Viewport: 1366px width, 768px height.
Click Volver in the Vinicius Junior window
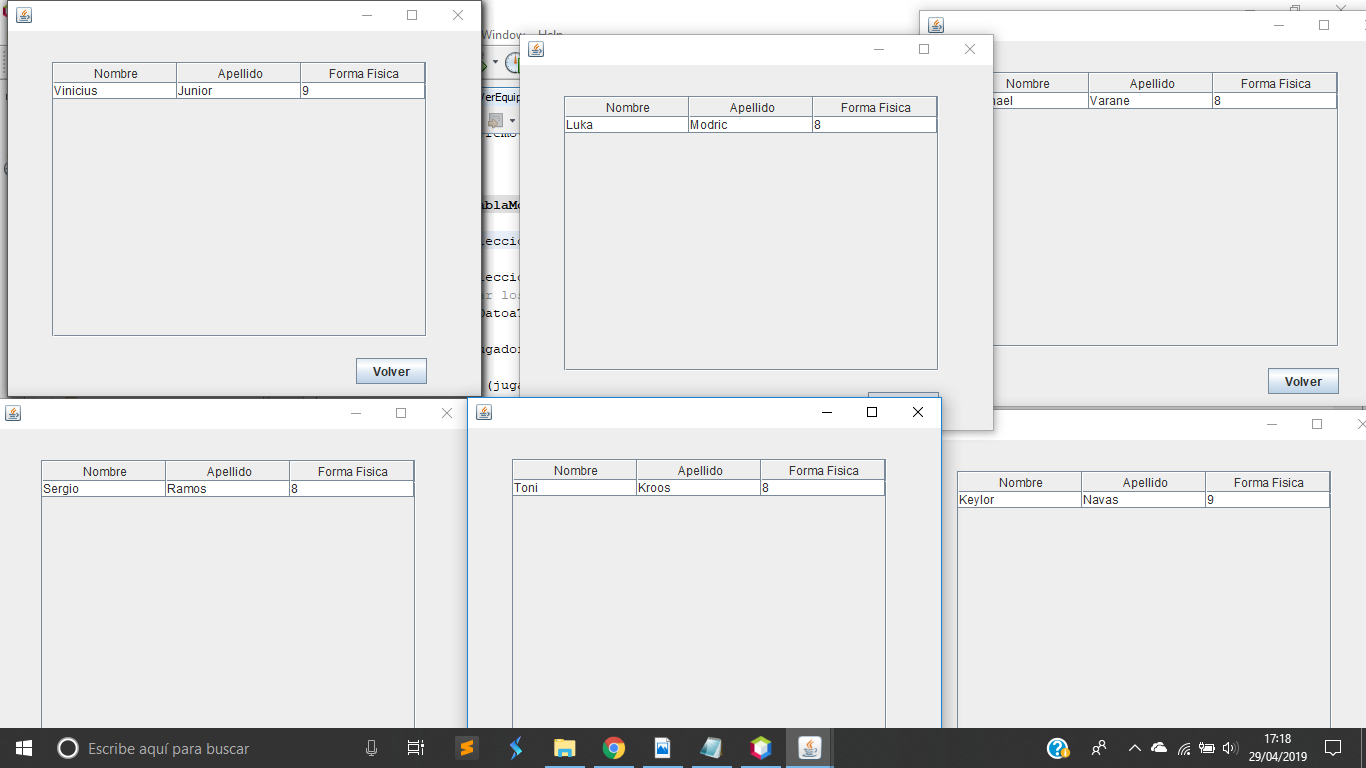coord(391,371)
